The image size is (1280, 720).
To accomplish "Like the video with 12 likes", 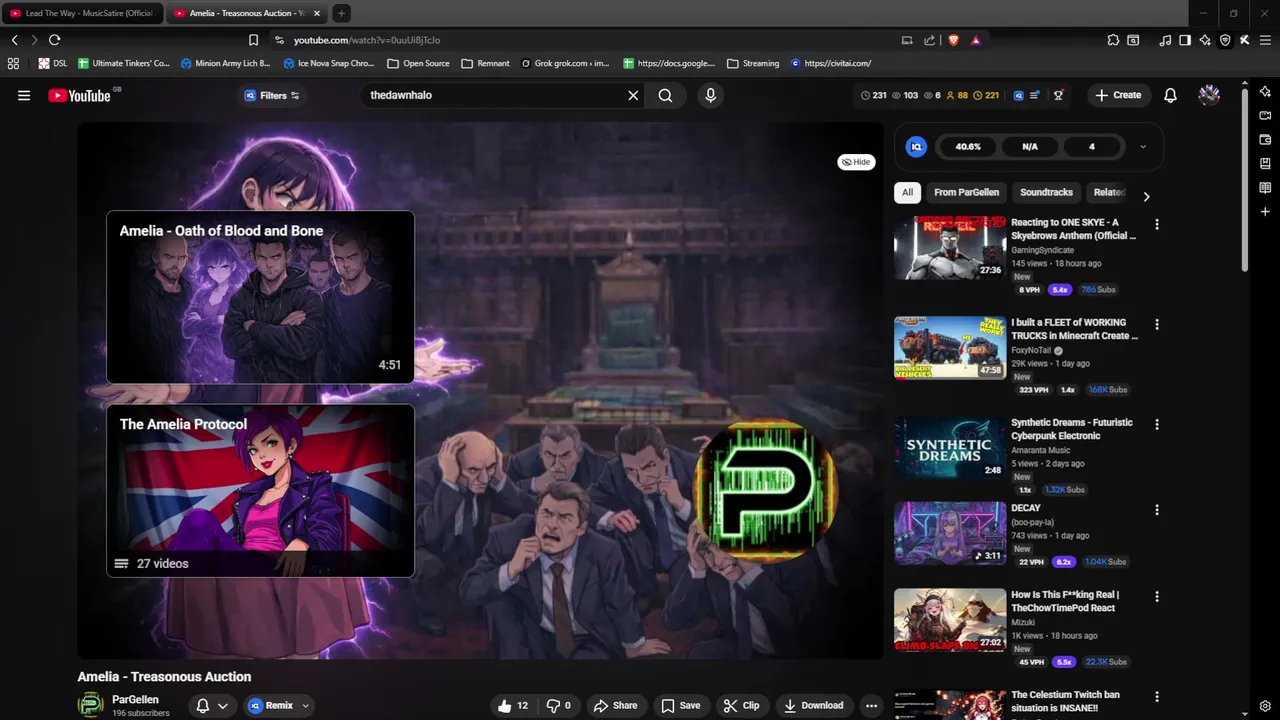I will (513, 705).
